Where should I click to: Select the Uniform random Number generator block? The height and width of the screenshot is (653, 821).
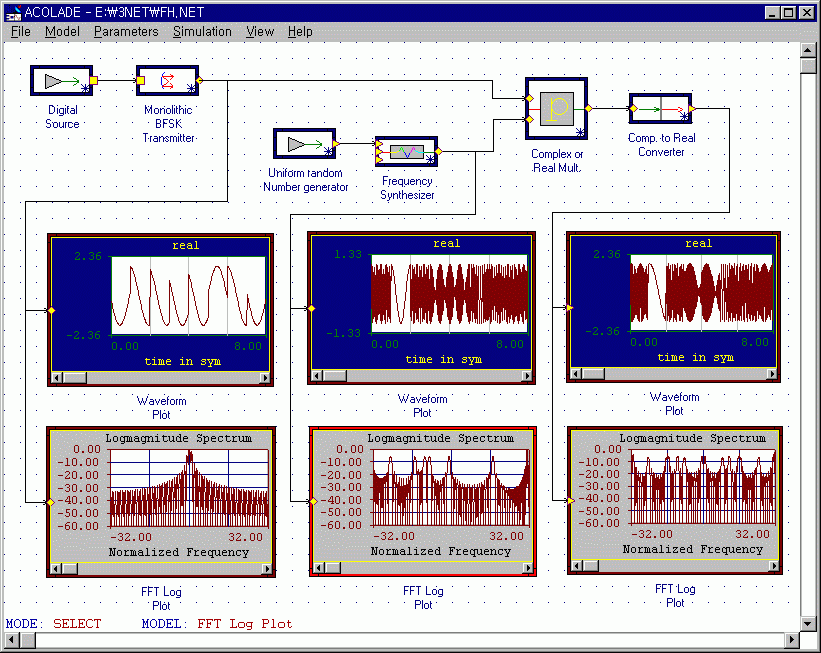[x=304, y=143]
